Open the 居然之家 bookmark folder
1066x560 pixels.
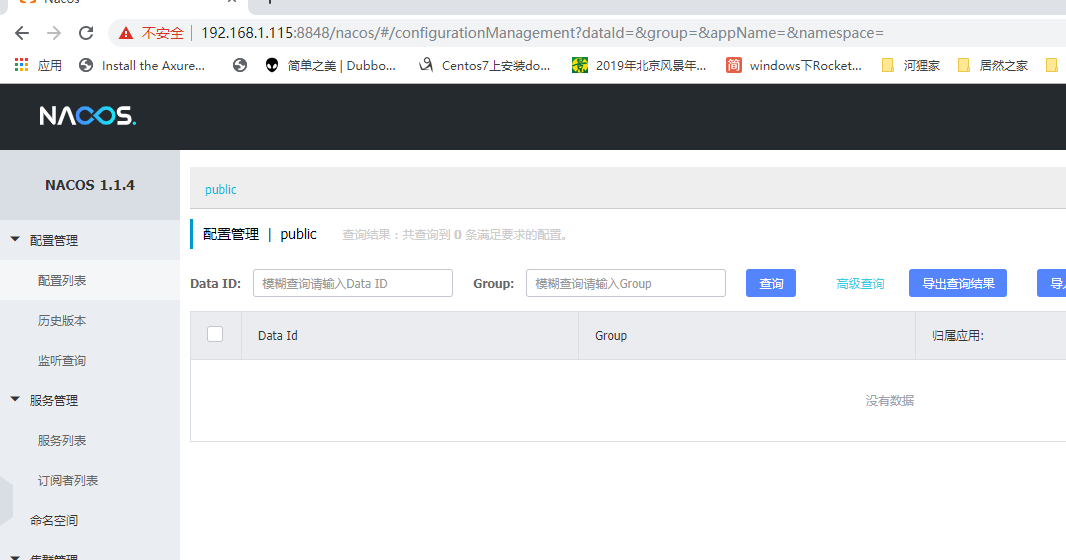(992, 65)
